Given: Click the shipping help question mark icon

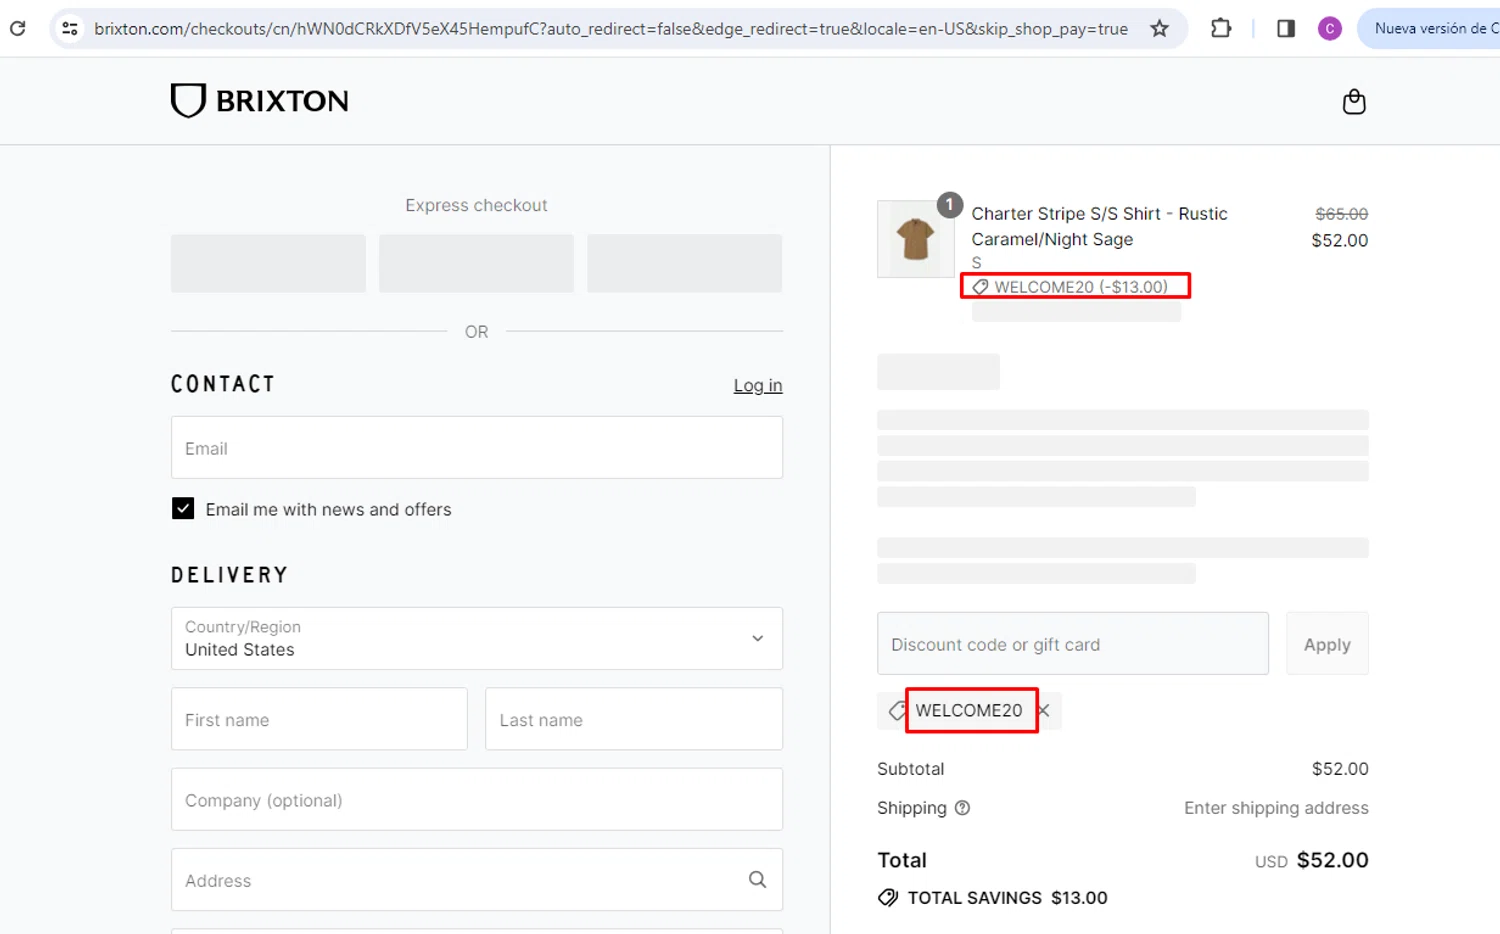Looking at the screenshot, I should (x=962, y=808).
